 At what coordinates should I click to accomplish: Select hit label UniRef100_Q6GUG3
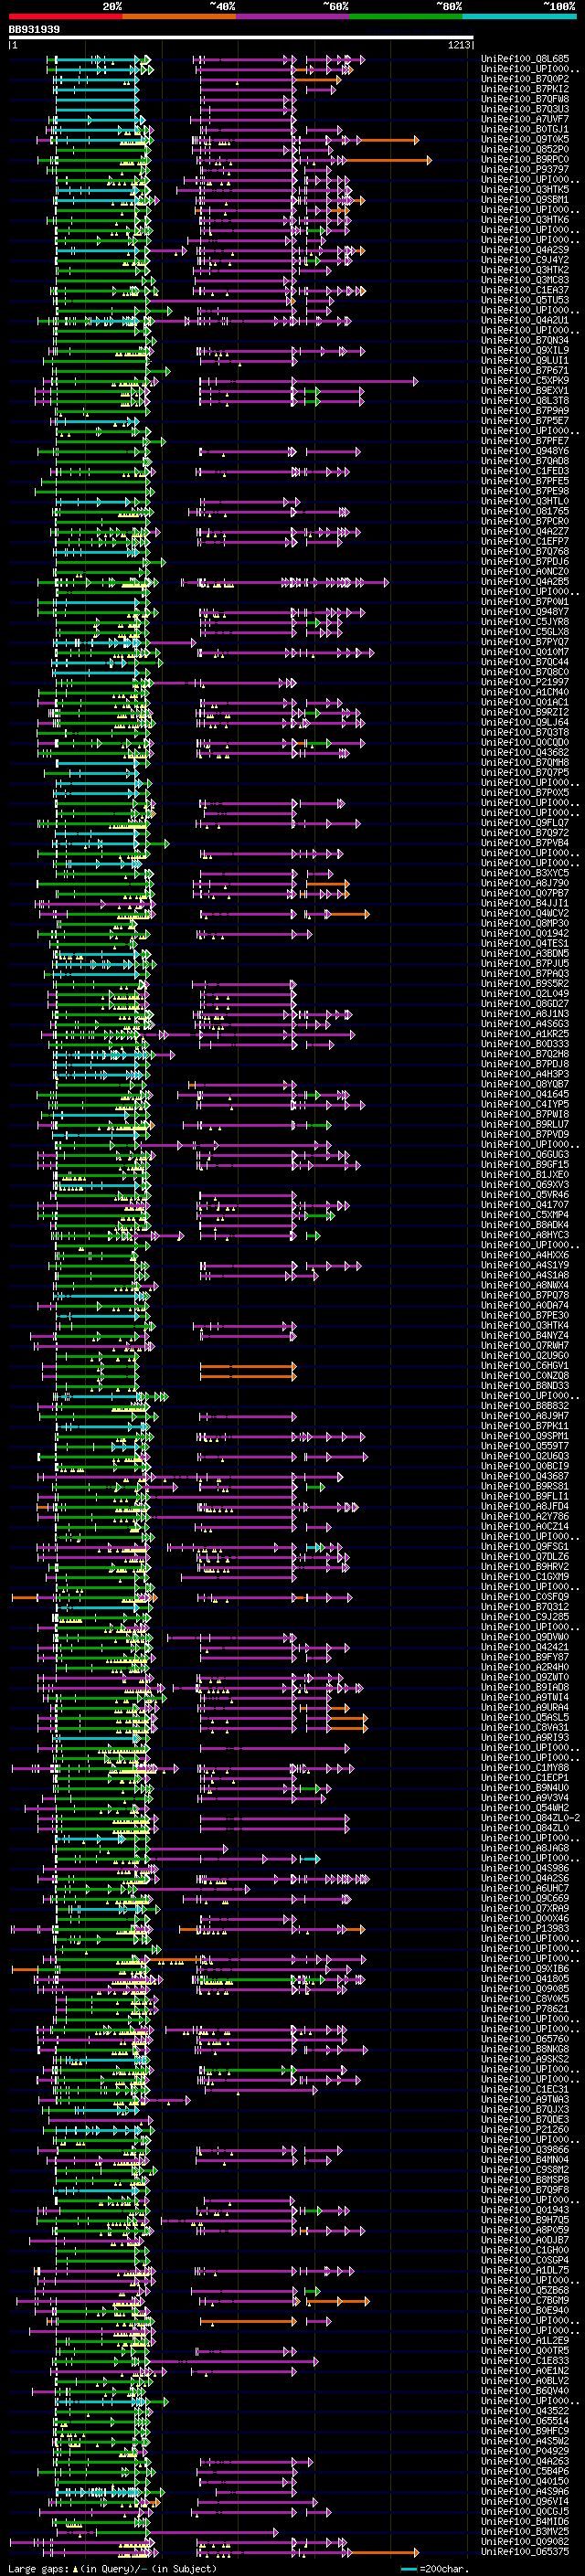click(x=525, y=1154)
